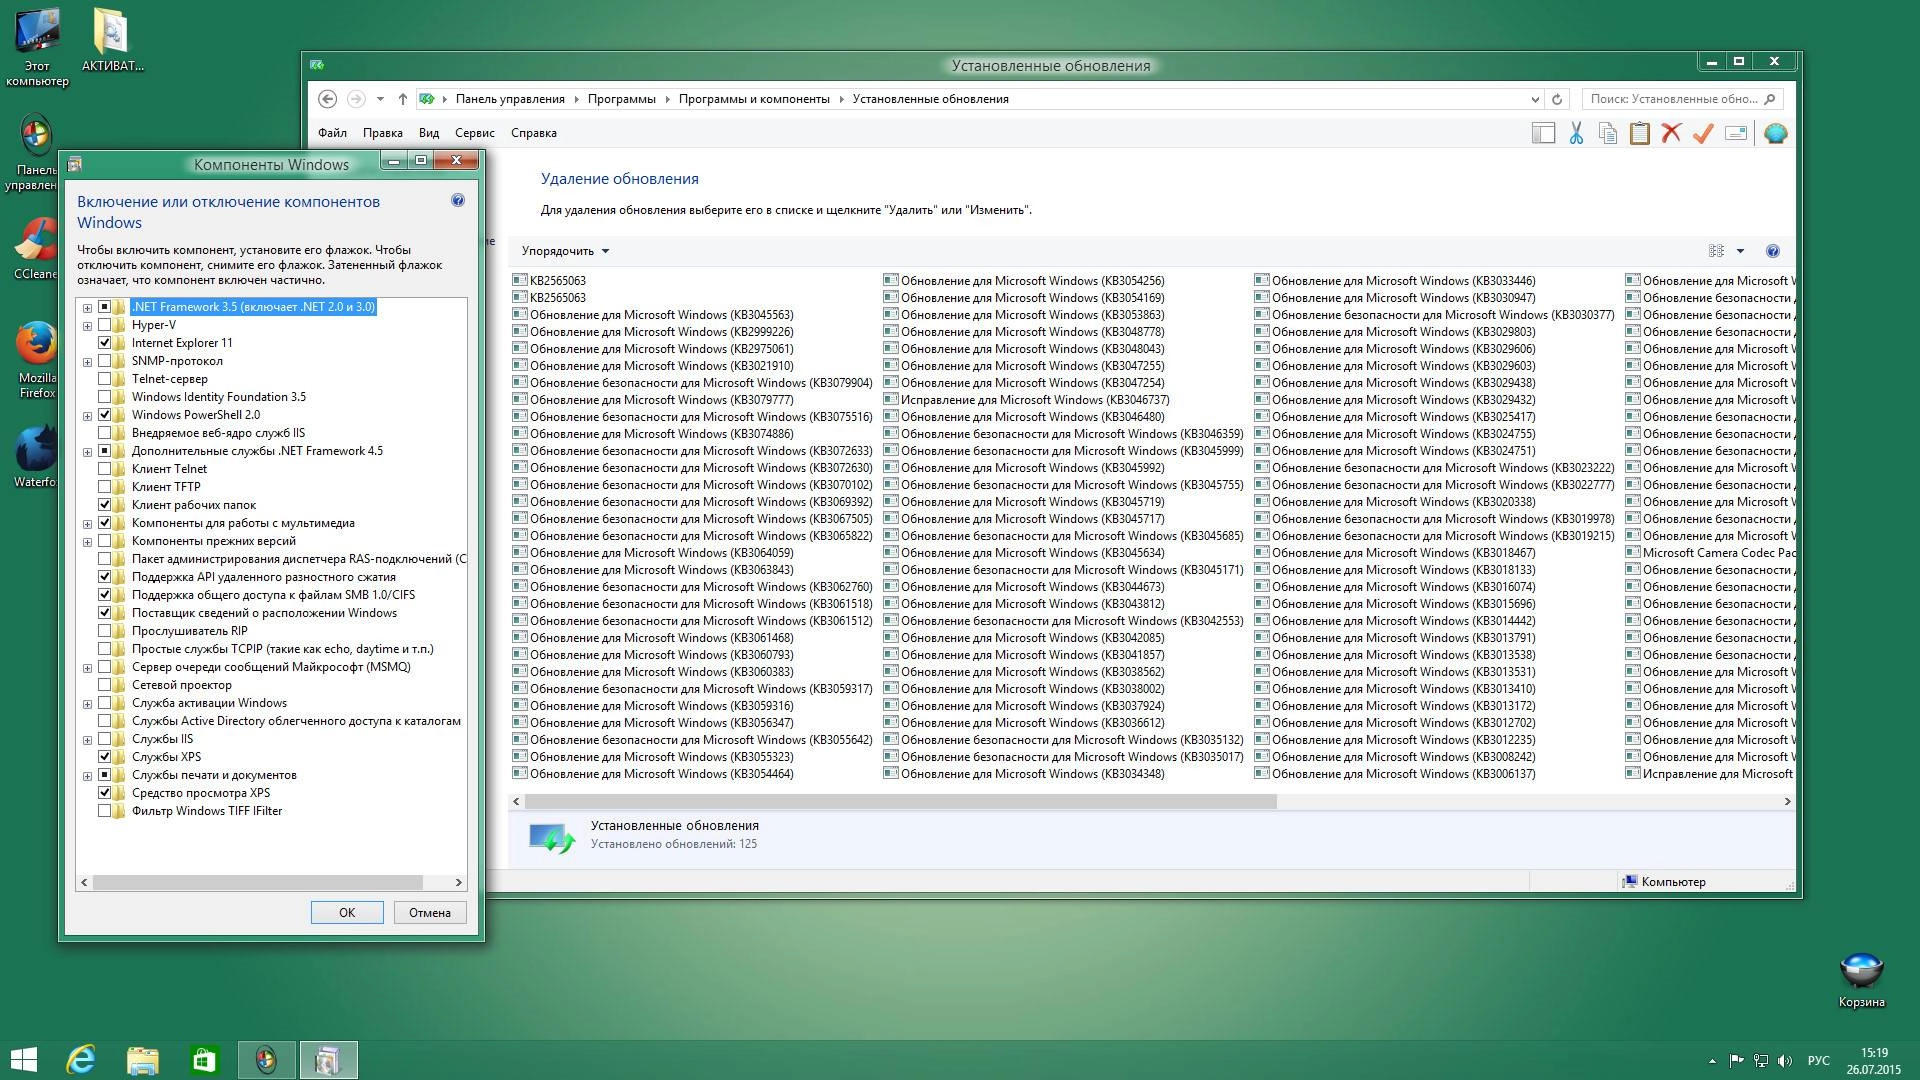This screenshot has height=1080, width=1920.
Task: Click the volume tray icon
Action: 1785,1060
